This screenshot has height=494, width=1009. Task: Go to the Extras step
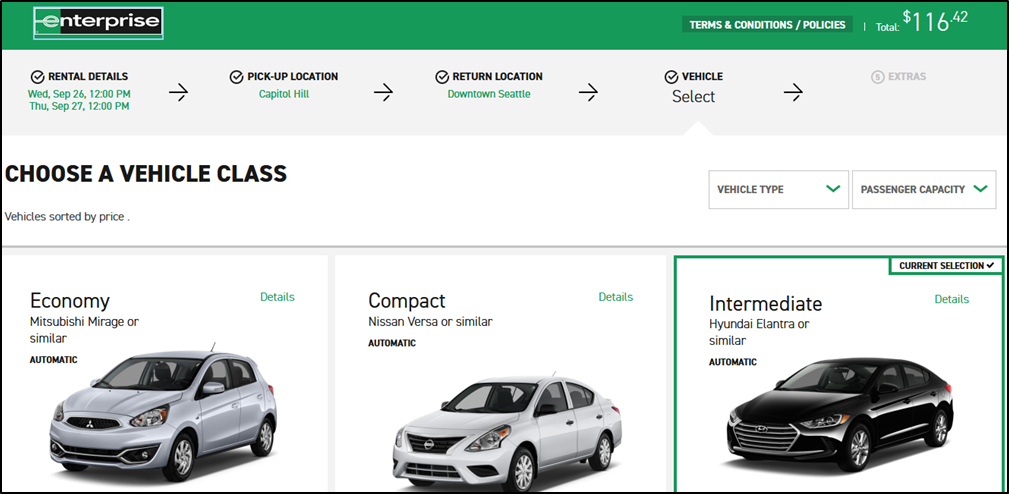point(898,77)
